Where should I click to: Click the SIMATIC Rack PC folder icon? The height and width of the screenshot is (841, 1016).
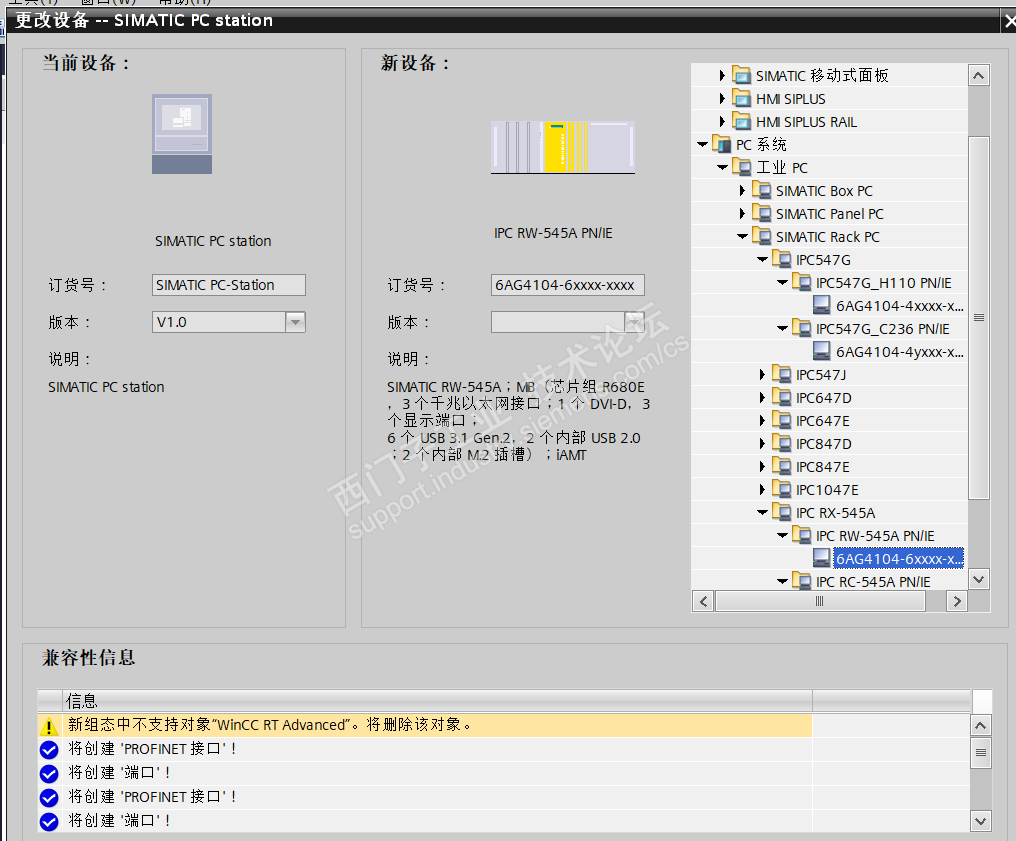tap(761, 236)
